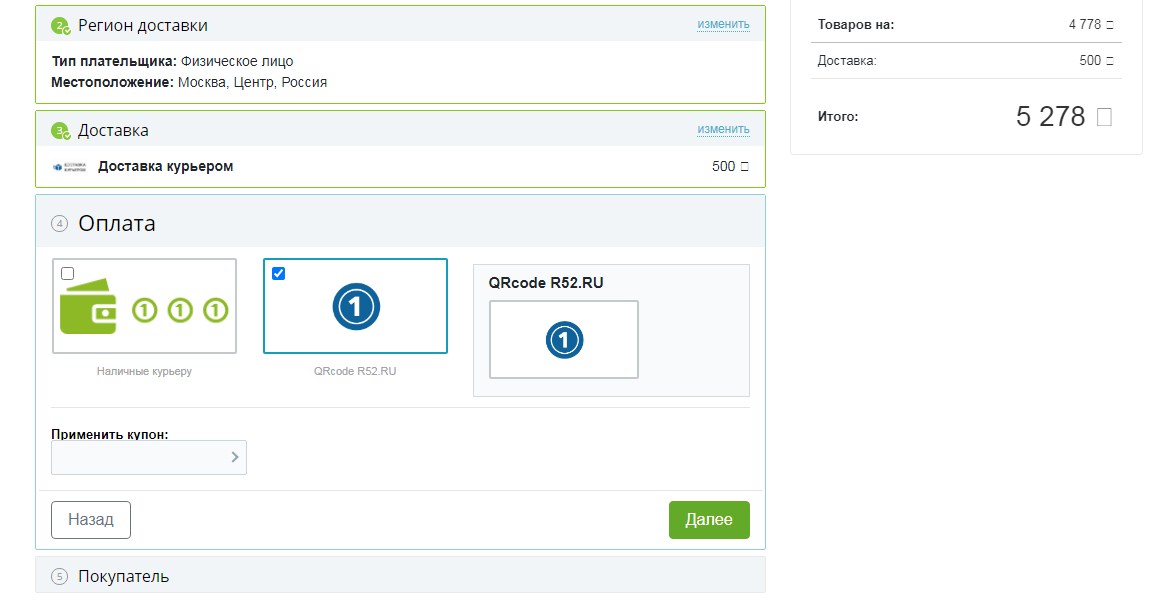Click the QRcode R52.RU preview image on right
The height and width of the screenshot is (615, 1152).
[563, 340]
